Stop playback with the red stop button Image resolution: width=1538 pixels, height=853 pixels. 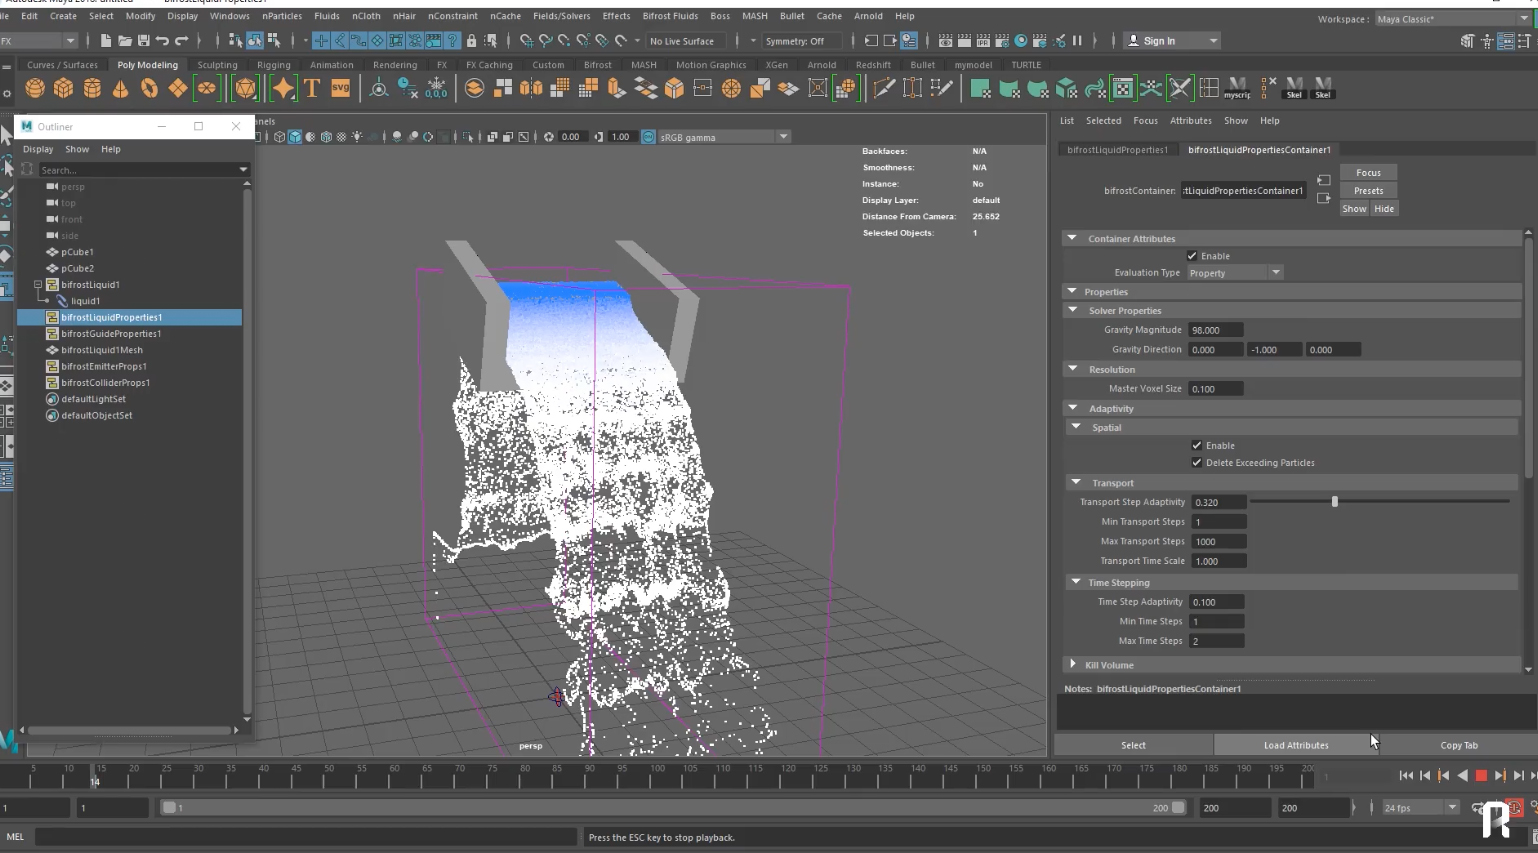(x=1481, y=776)
